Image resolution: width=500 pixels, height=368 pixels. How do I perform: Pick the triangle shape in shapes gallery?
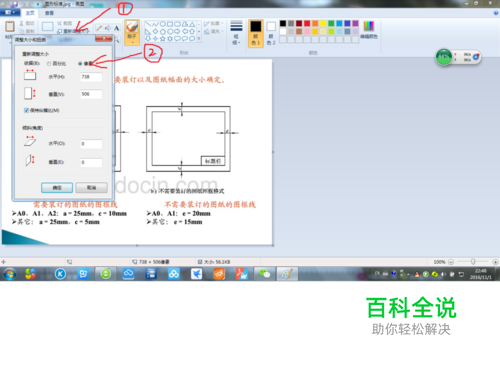coord(192,24)
